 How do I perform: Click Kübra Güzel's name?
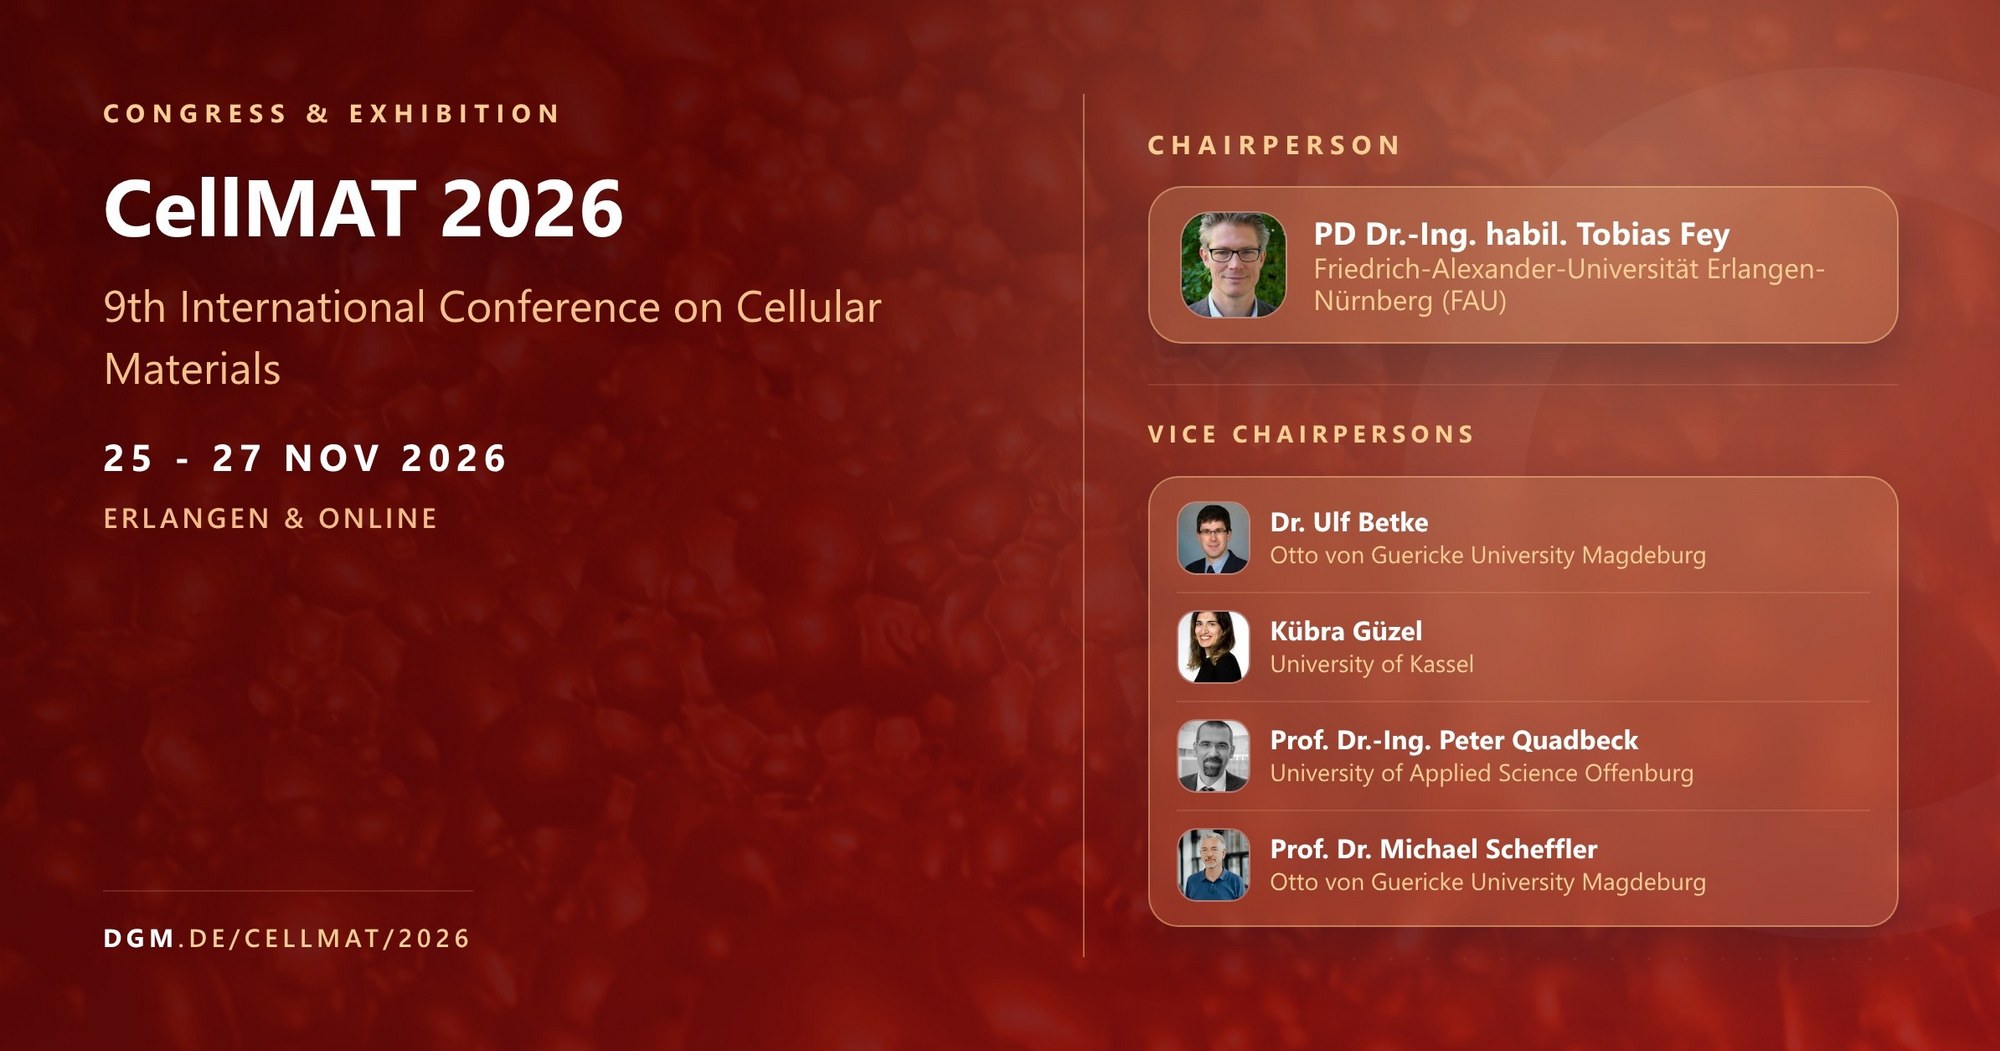click(1346, 631)
